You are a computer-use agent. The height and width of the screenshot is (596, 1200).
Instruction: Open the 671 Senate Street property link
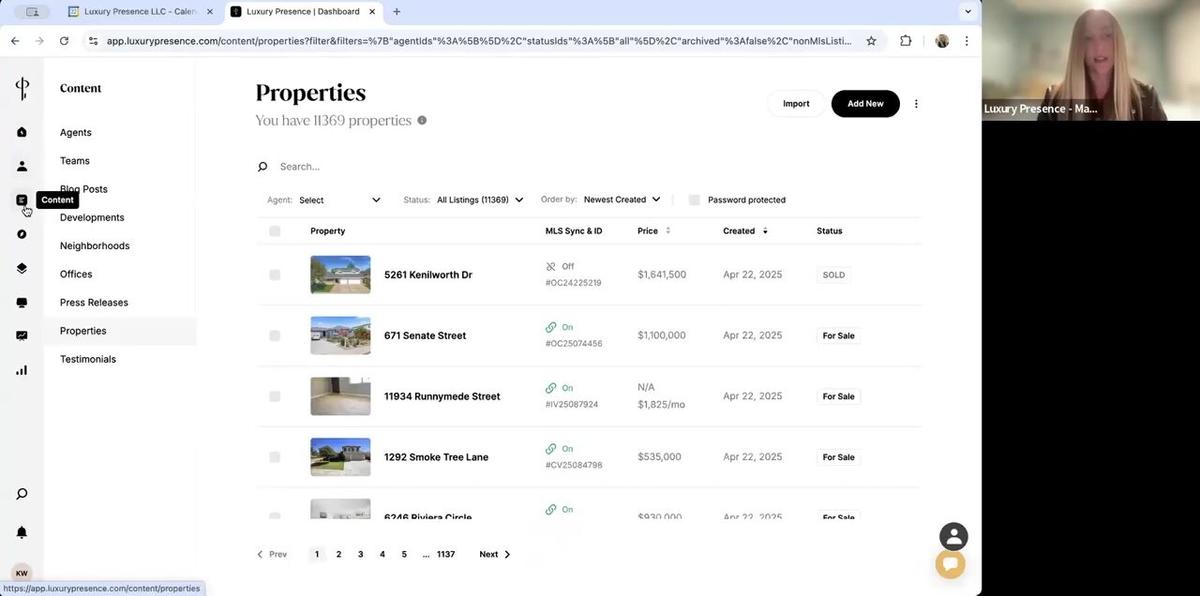pyautogui.click(x=425, y=336)
